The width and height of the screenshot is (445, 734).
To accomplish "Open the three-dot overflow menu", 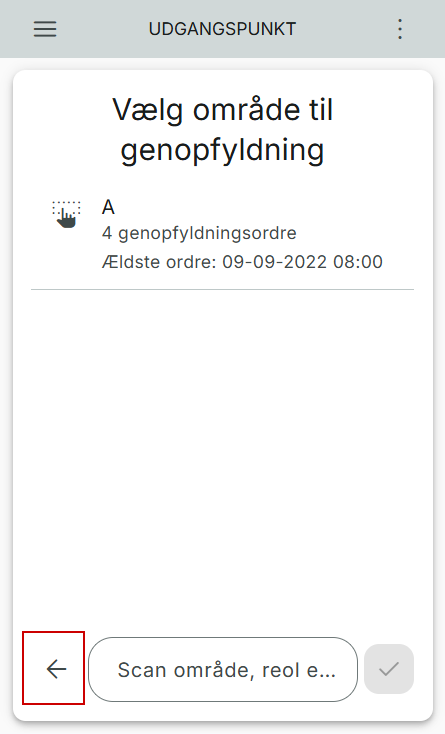I will click(x=400, y=29).
